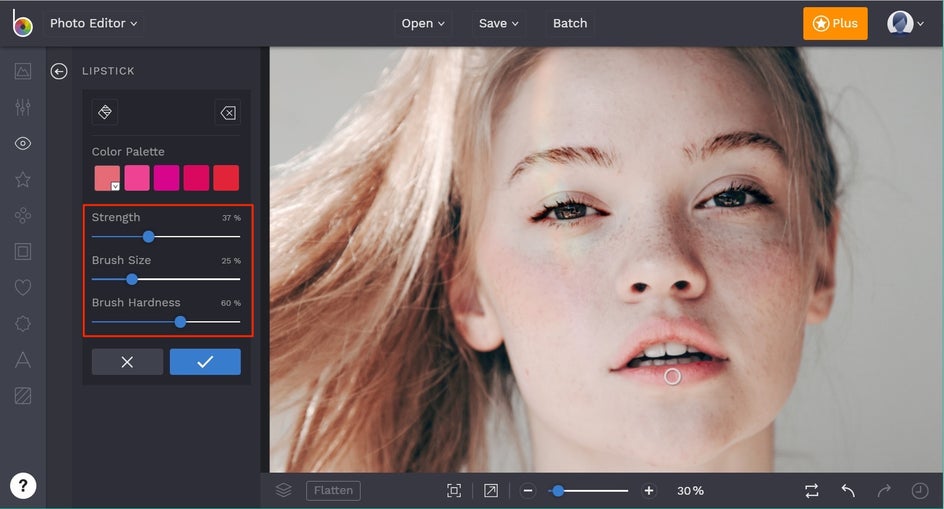The width and height of the screenshot is (944, 509).
Task: Click the Brush Size slider handle
Action: [132, 279]
